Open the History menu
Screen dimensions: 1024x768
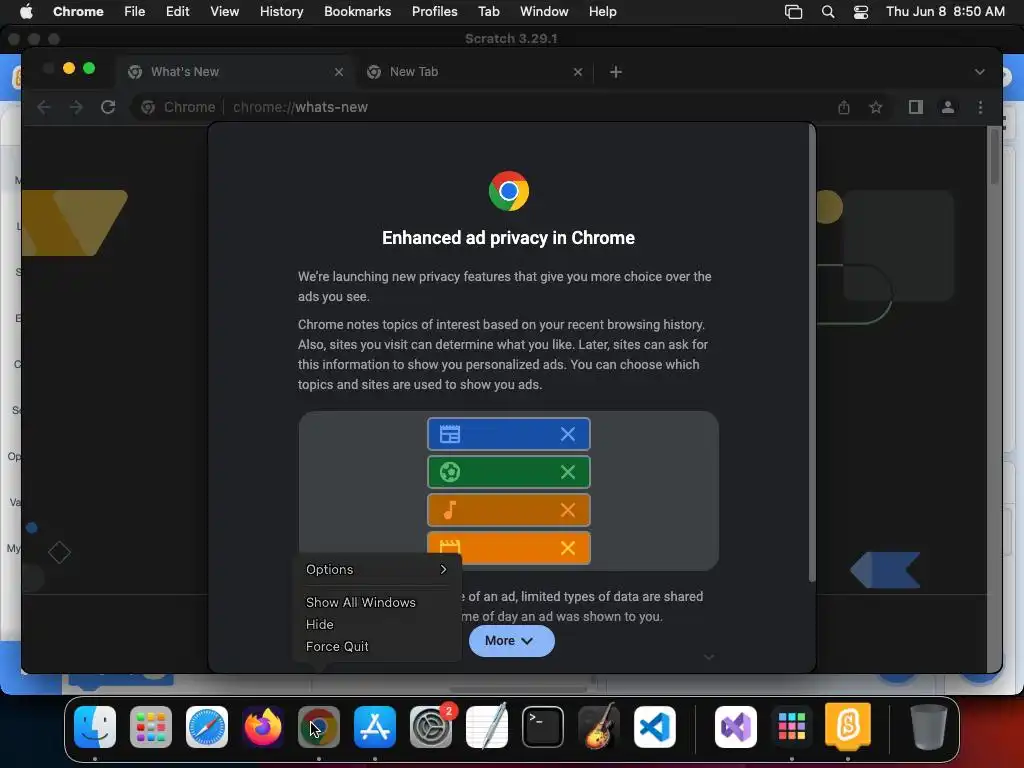coord(281,11)
